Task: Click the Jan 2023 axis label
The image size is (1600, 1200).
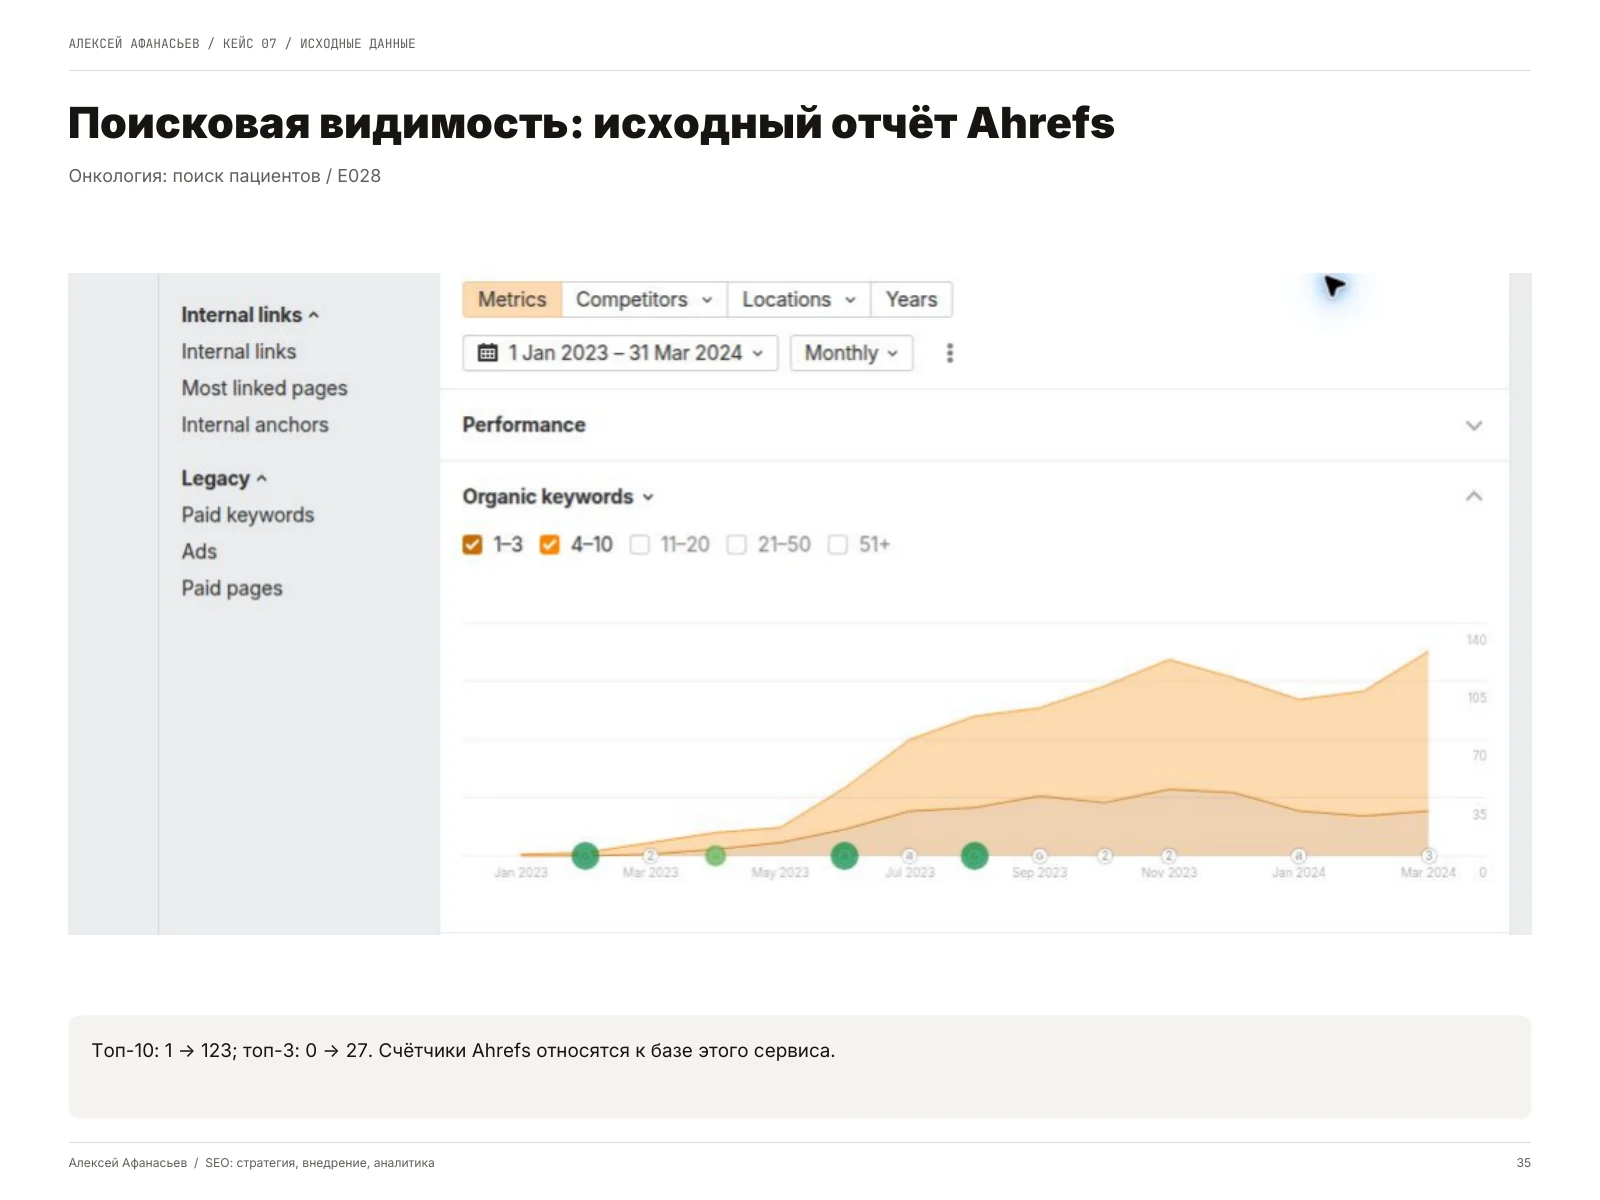Action: click(521, 873)
